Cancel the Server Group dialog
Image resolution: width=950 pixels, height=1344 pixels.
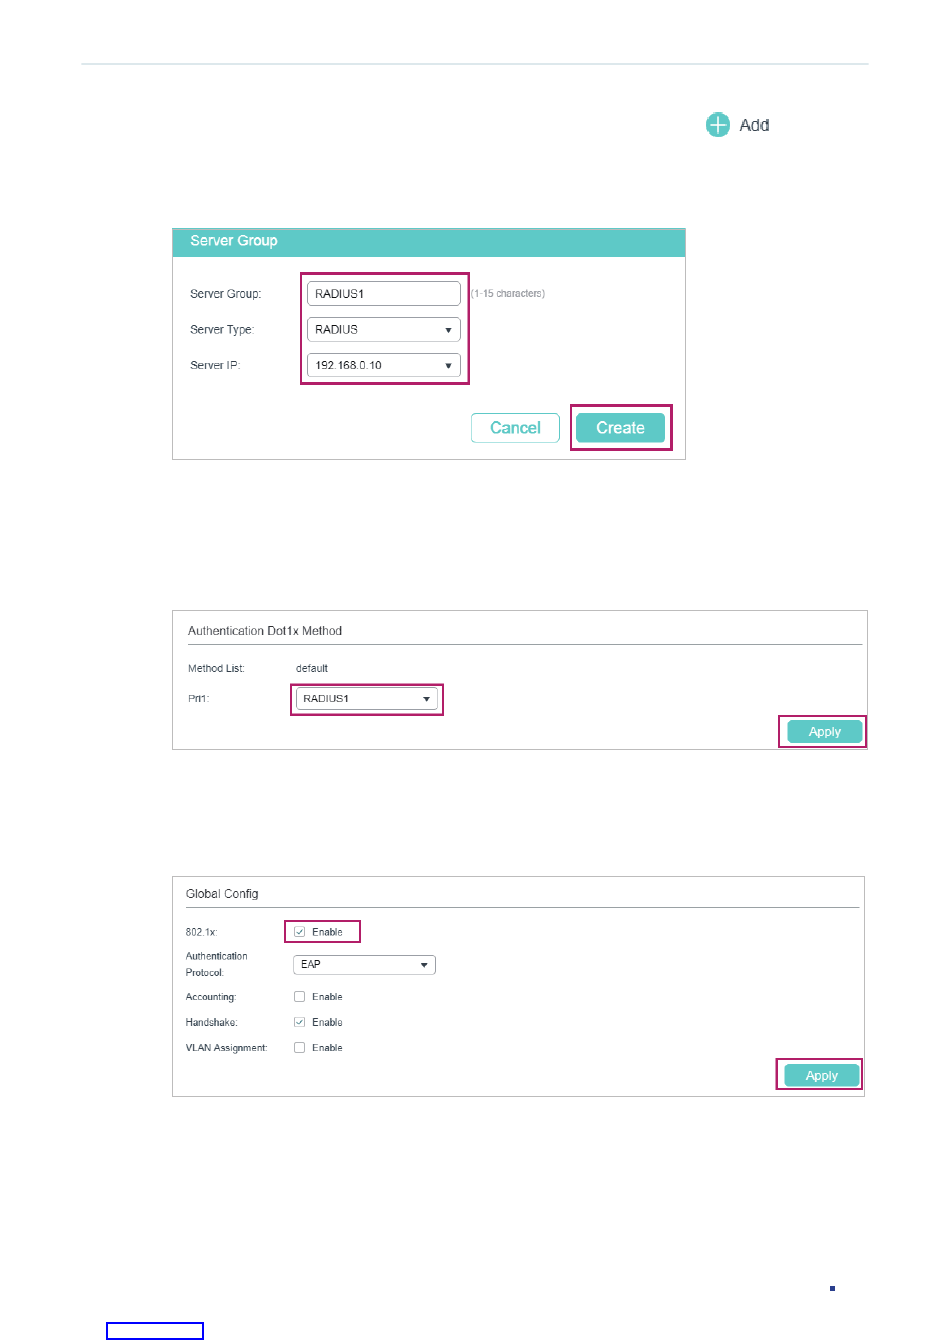tap(515, 428)
